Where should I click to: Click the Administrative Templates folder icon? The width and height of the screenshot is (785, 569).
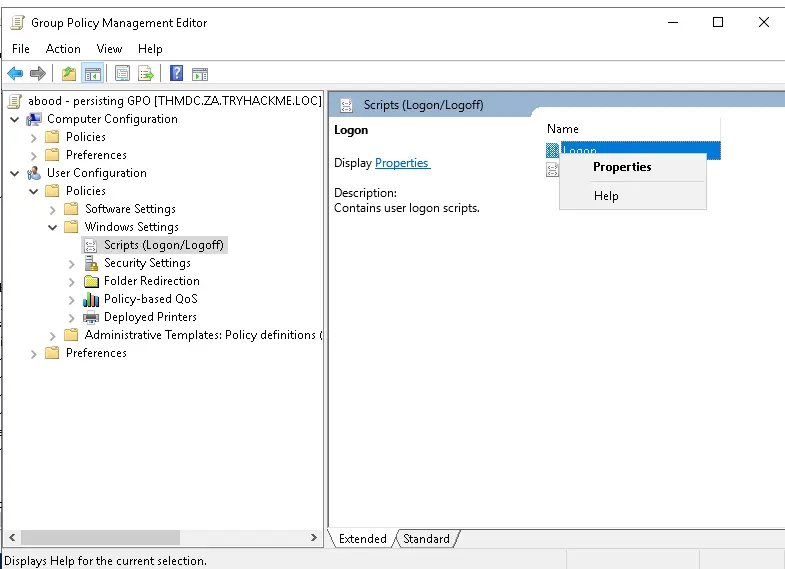(x=72, y=335)
